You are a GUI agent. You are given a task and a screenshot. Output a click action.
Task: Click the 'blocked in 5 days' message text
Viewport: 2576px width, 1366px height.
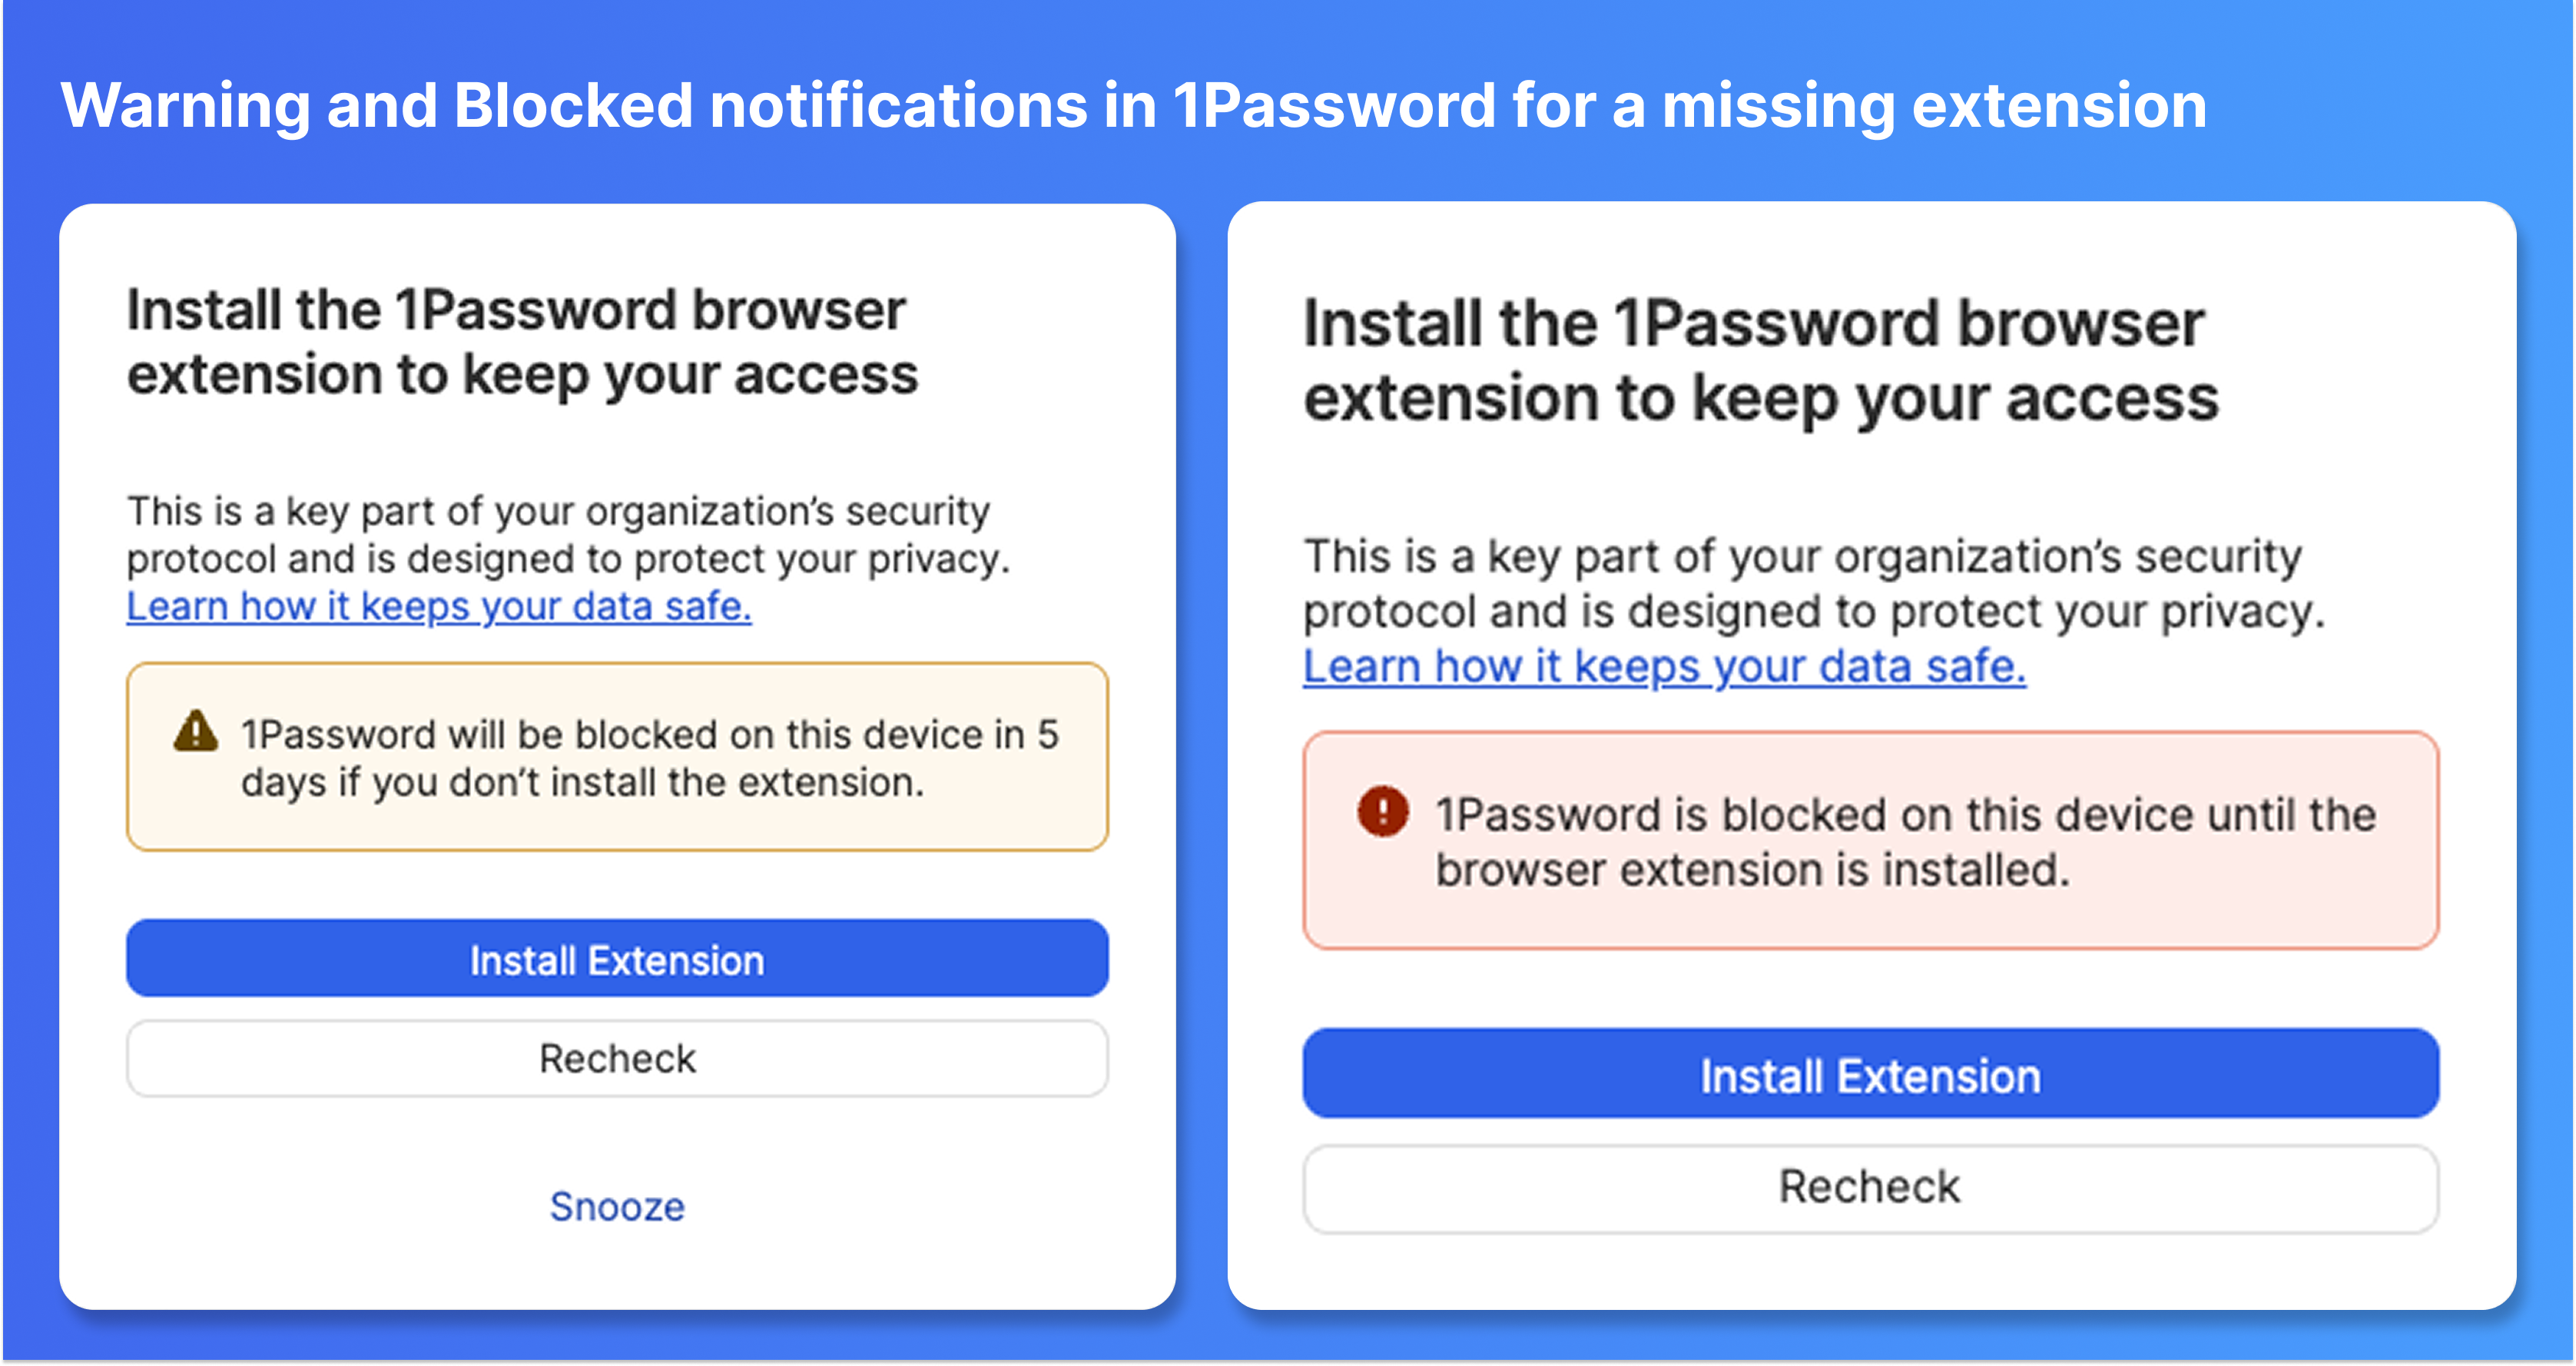click(650, 758)
